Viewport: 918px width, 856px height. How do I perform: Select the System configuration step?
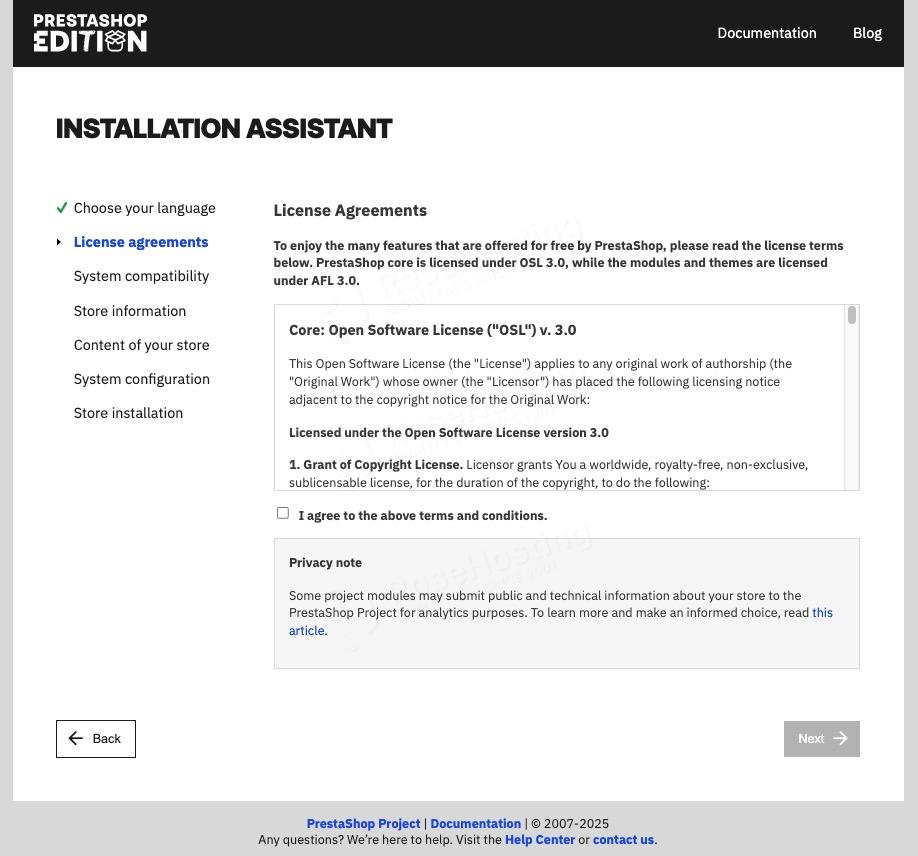pyautogui.click(x=142, y=379)
